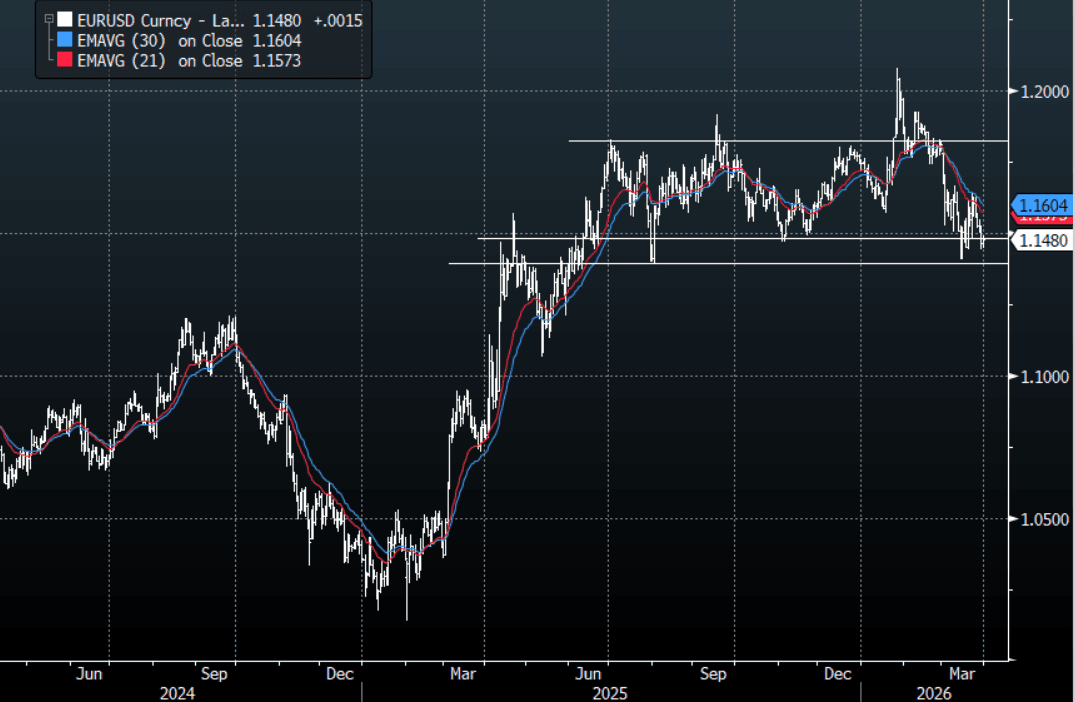The image size is (1075, 702).
Task: Click the Jun 2025 month label
Action: click(x=593, y=674)
